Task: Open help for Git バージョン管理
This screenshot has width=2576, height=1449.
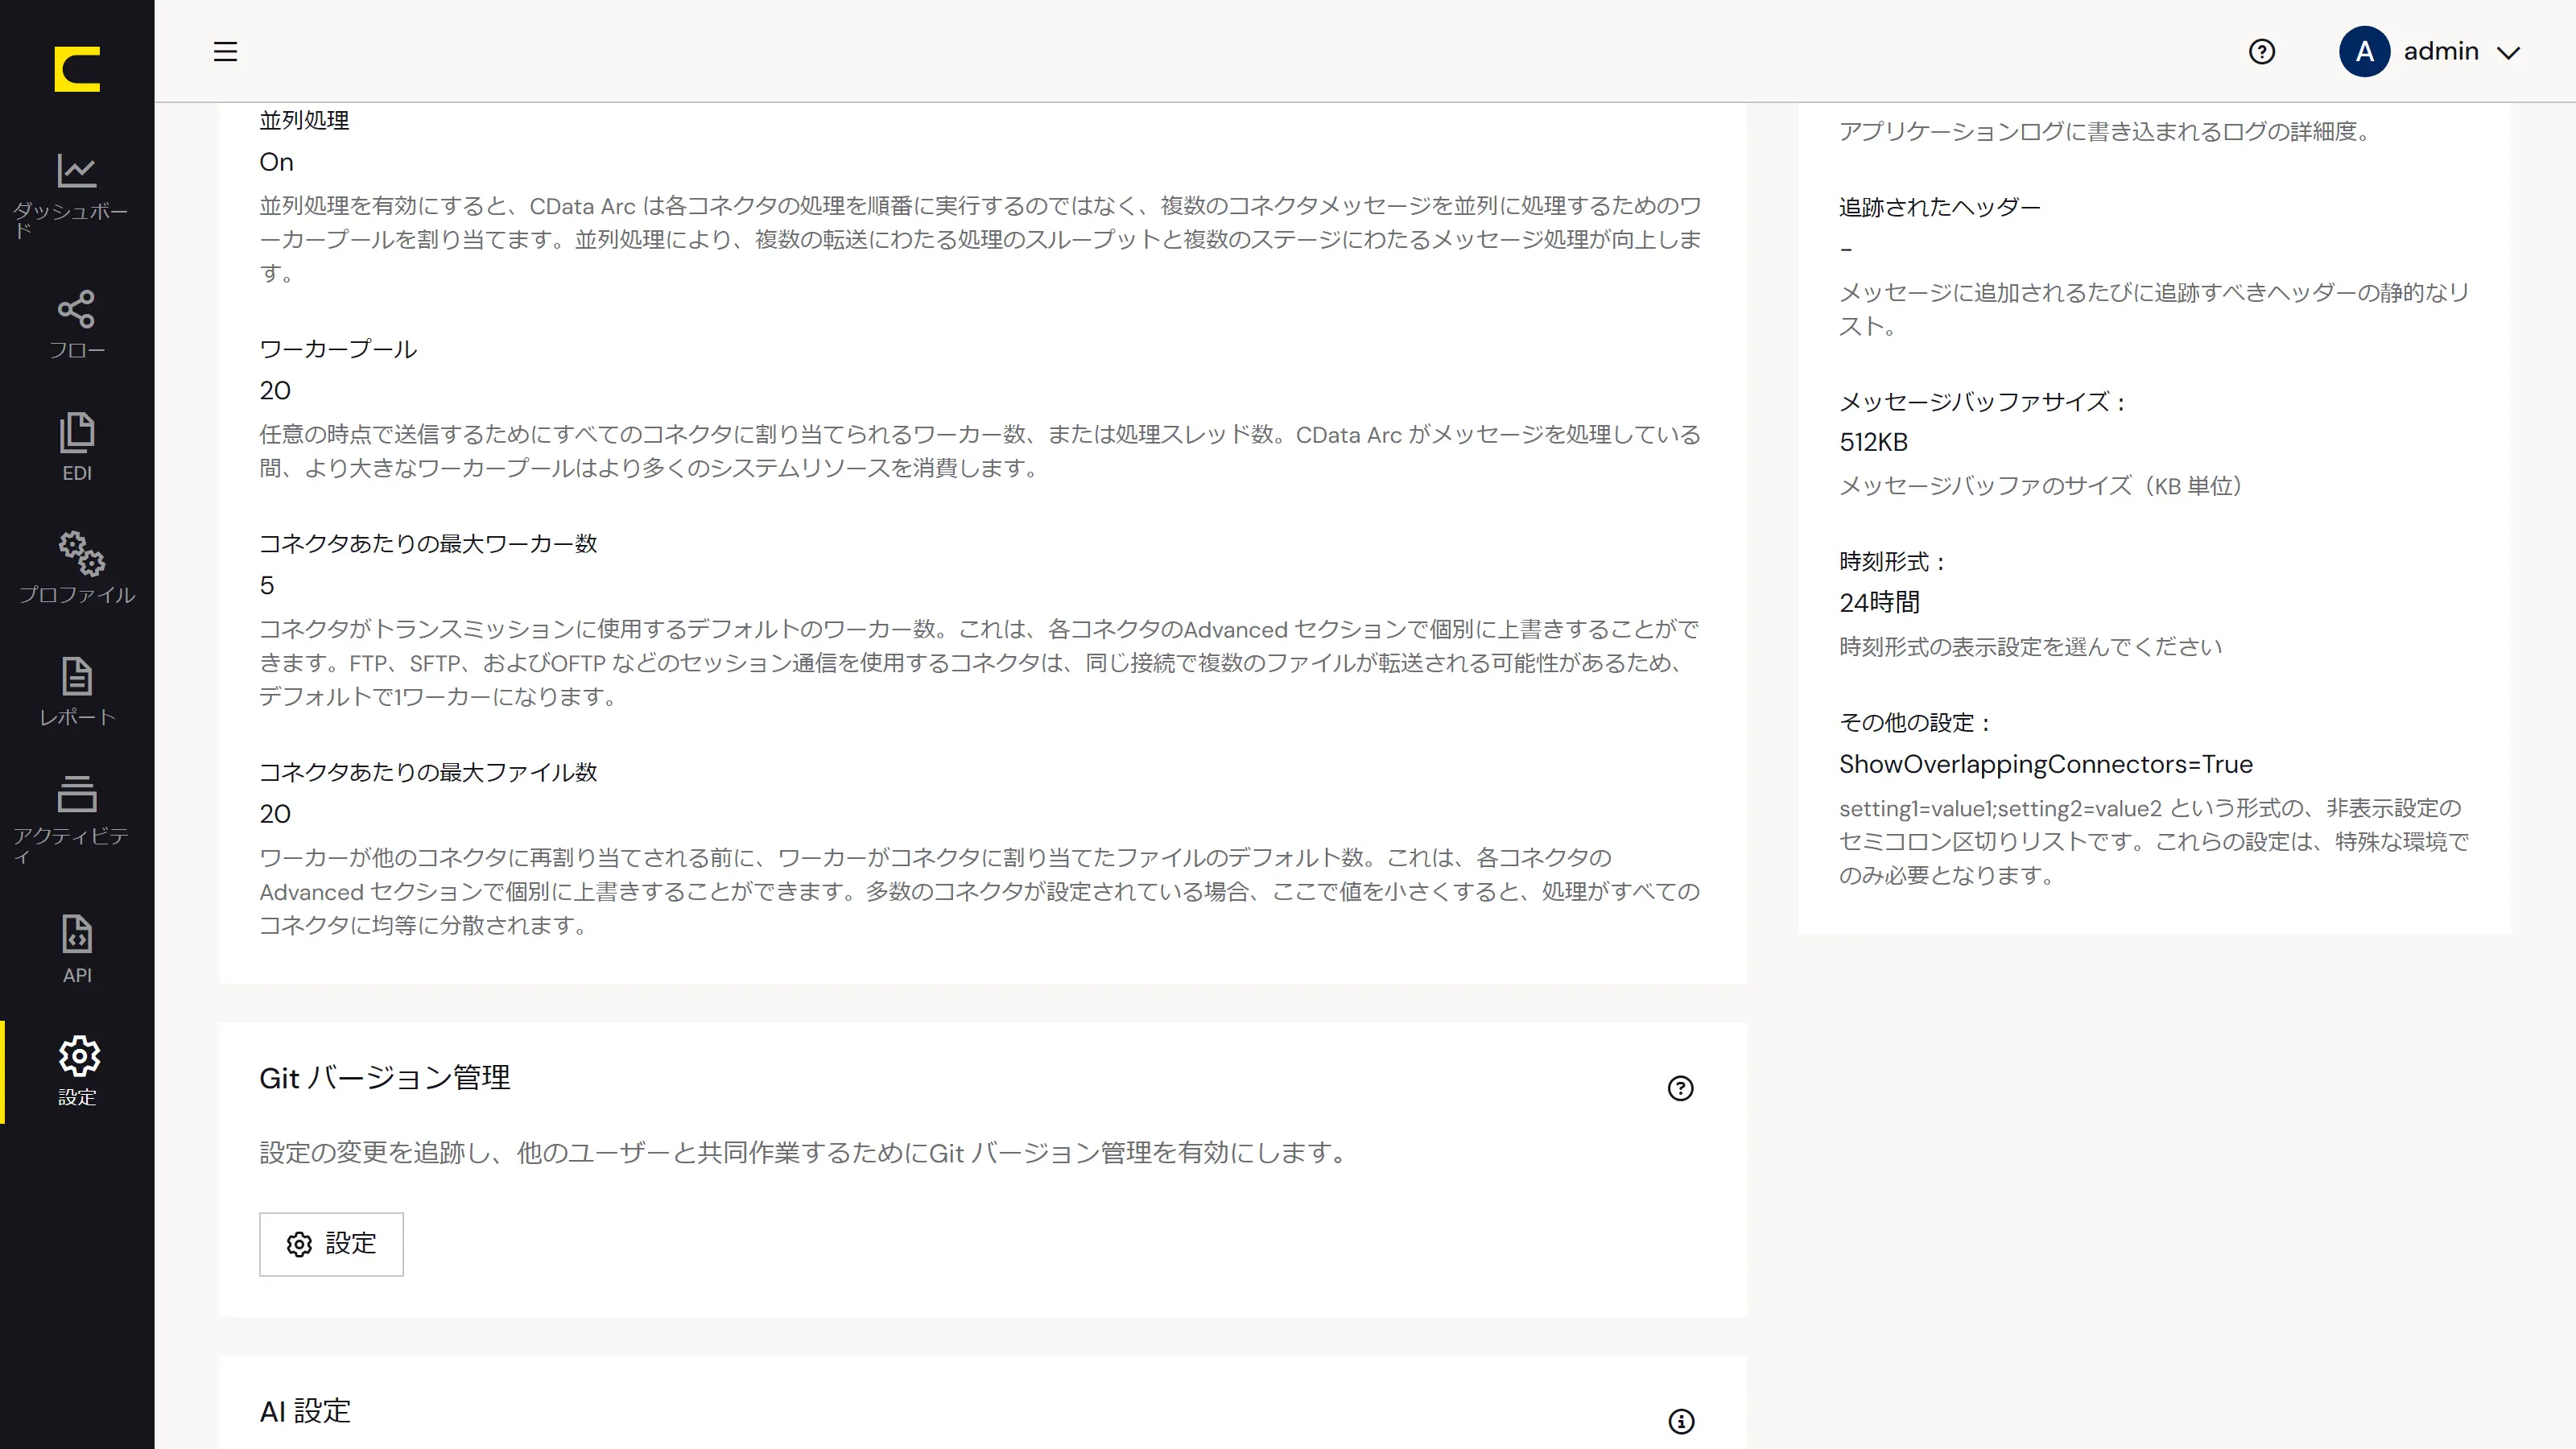Action: coord(1681,1088)
